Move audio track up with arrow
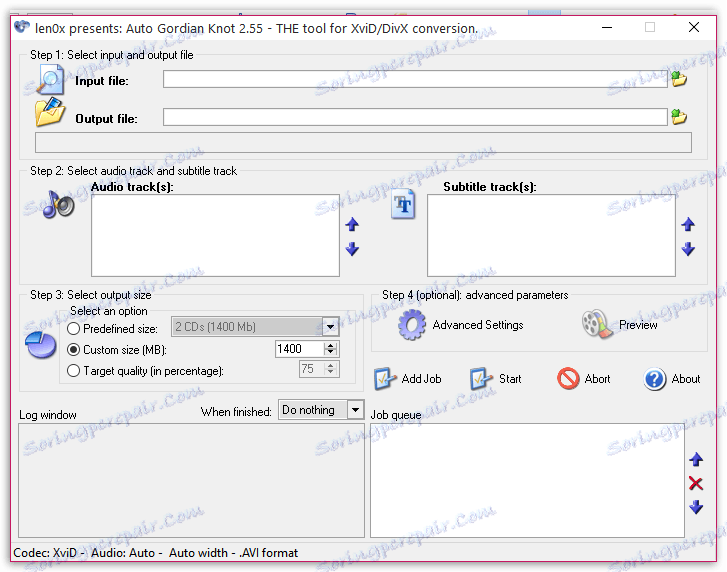This screenshot has height=572, width=727. 352,225
